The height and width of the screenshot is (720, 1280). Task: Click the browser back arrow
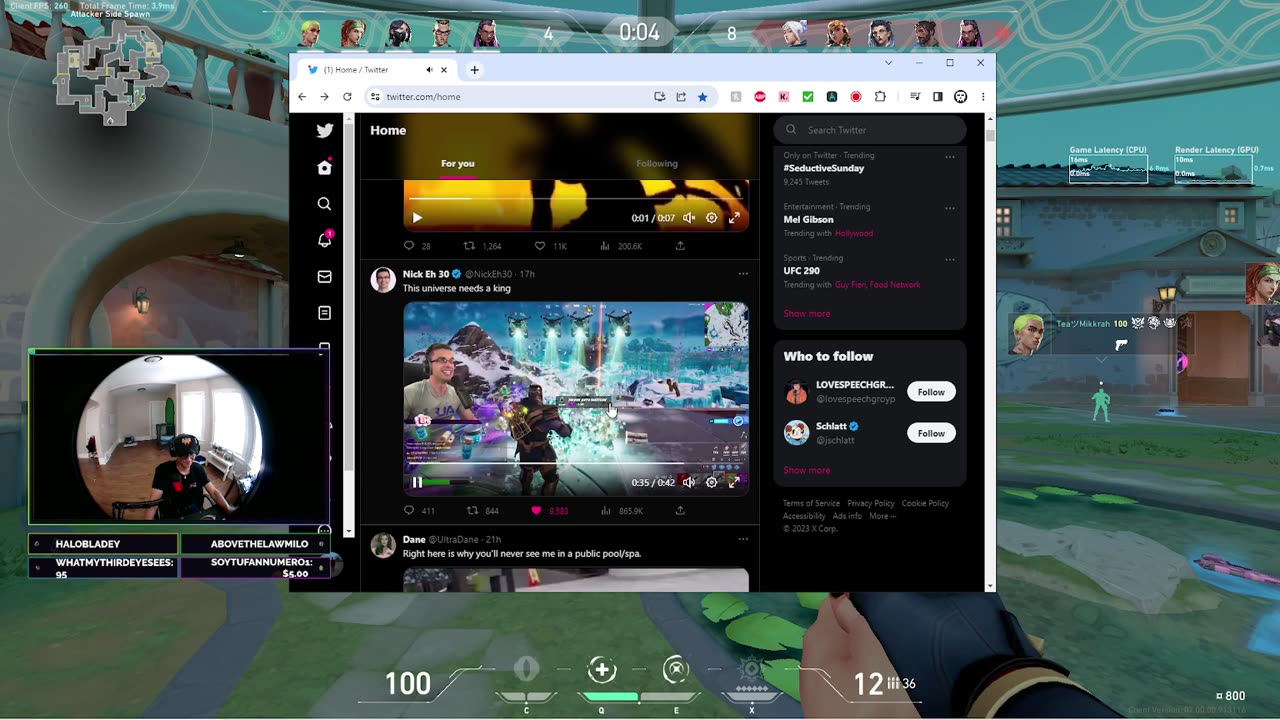pyautogui.click(x=302, y=97)
